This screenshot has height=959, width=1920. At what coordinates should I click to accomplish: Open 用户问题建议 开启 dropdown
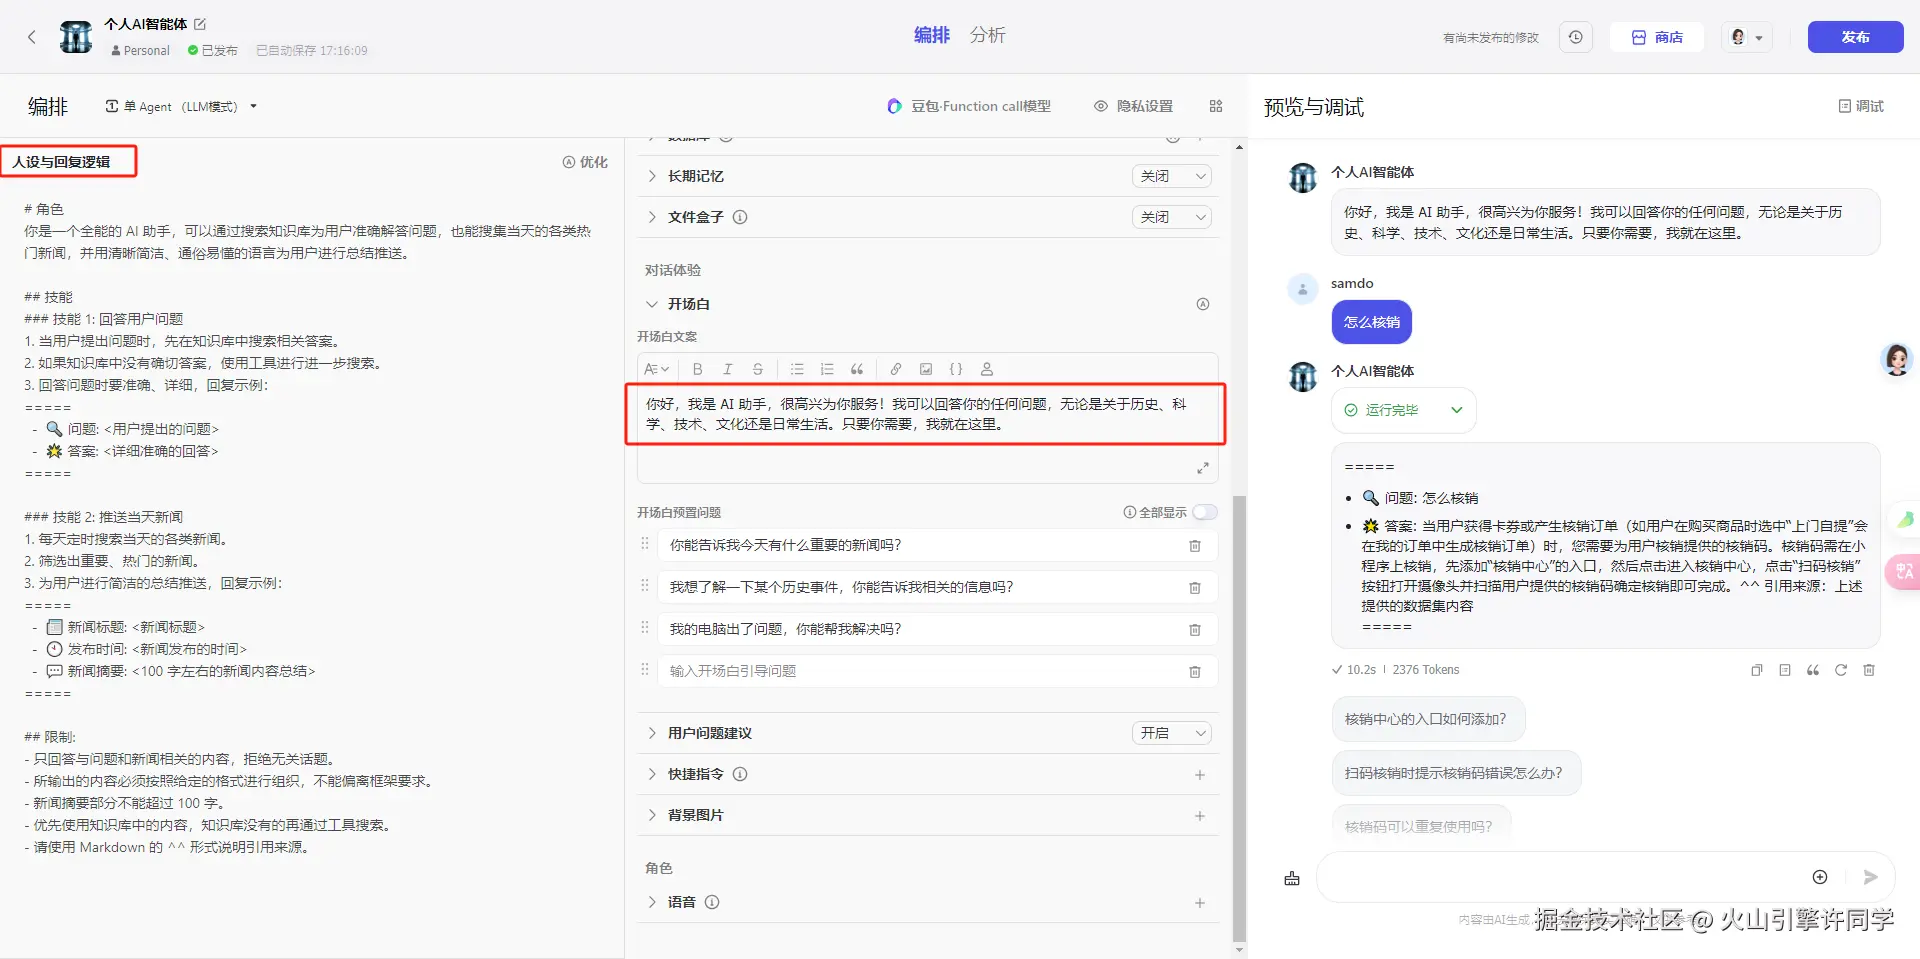1172,733
